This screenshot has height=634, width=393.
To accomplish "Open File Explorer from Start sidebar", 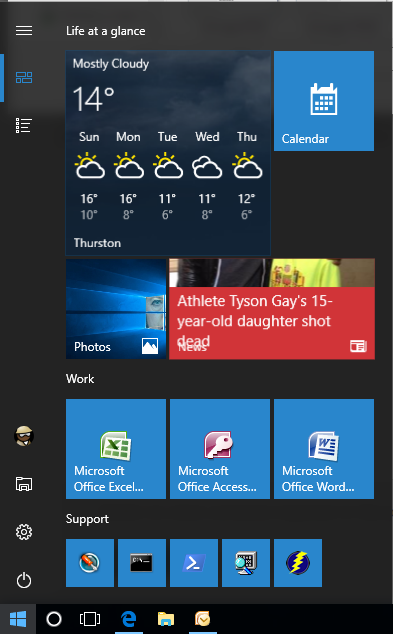I will click(x=24, y=484).
